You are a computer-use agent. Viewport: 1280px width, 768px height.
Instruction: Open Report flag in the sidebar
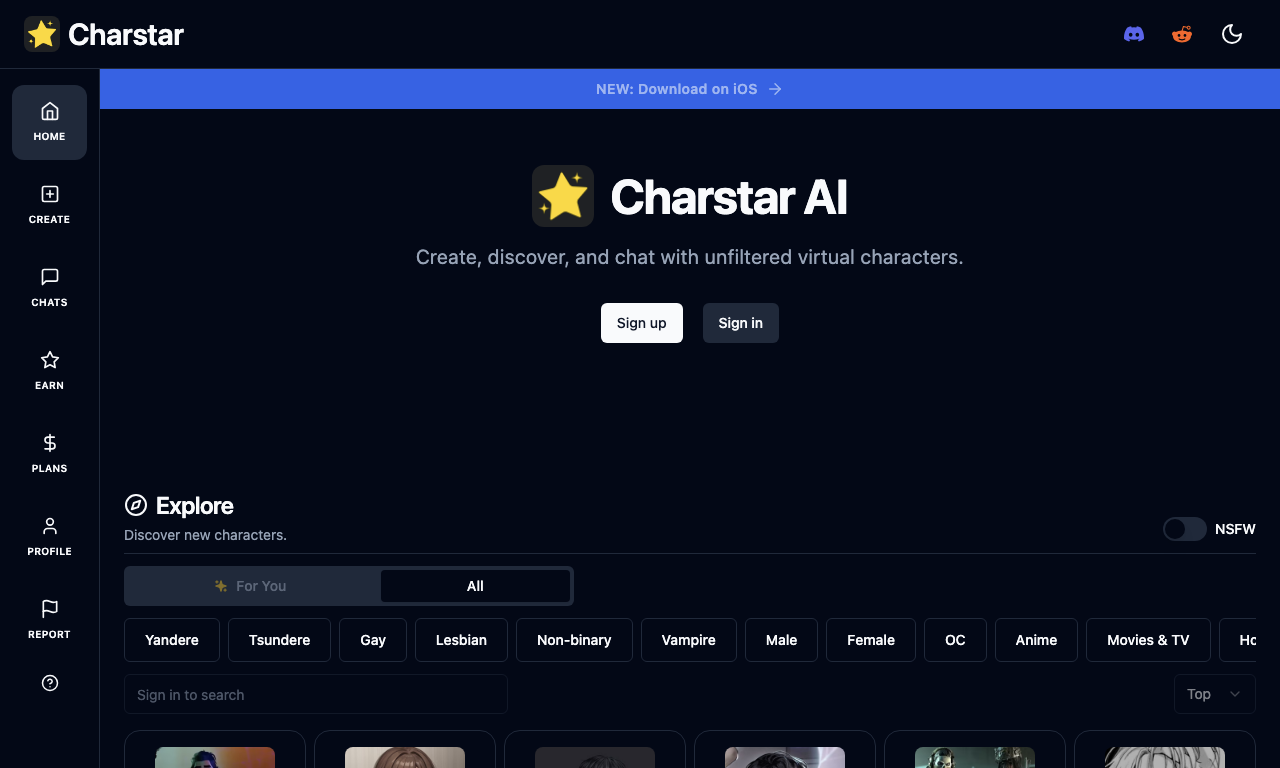tap(49, 620)
